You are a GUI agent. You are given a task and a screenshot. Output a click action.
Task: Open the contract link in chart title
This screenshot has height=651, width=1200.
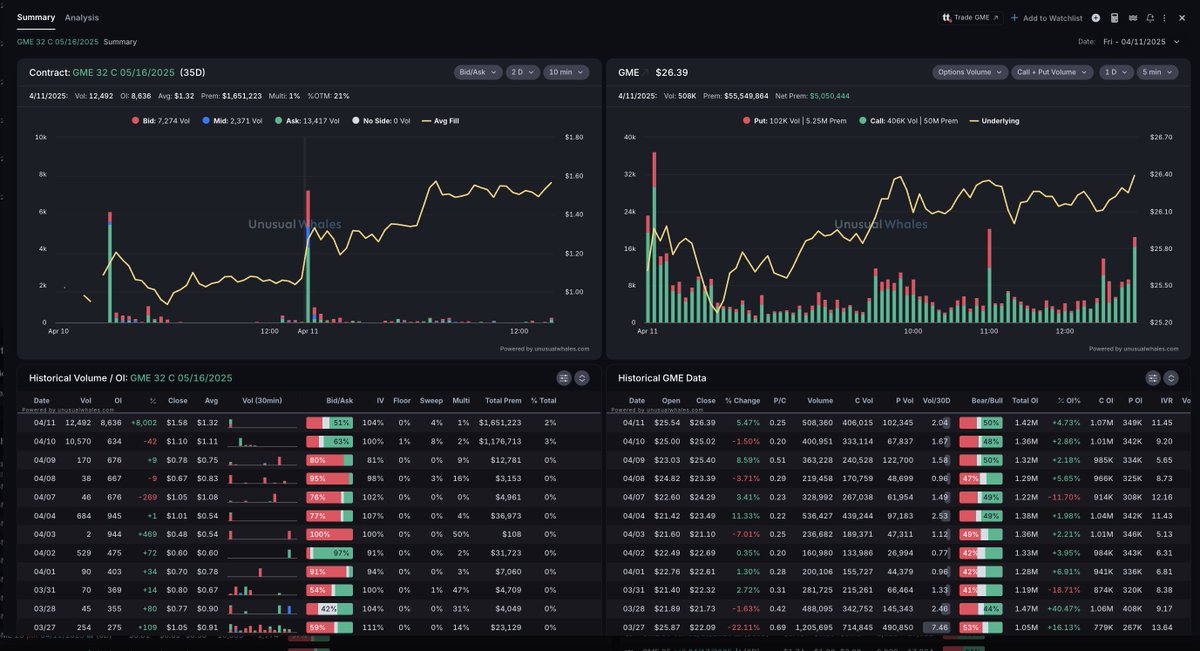click(x=123, y=72)
